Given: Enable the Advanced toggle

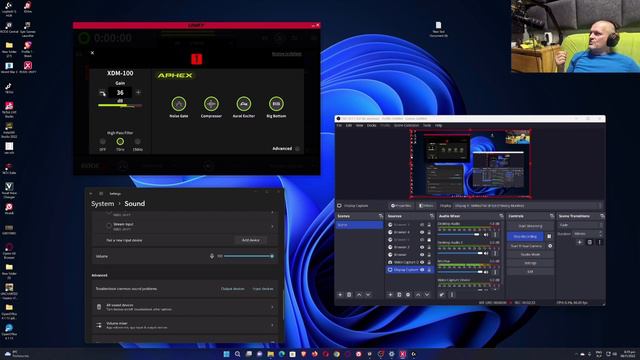Looking at the screenshot, I should (x=297, y=149).
